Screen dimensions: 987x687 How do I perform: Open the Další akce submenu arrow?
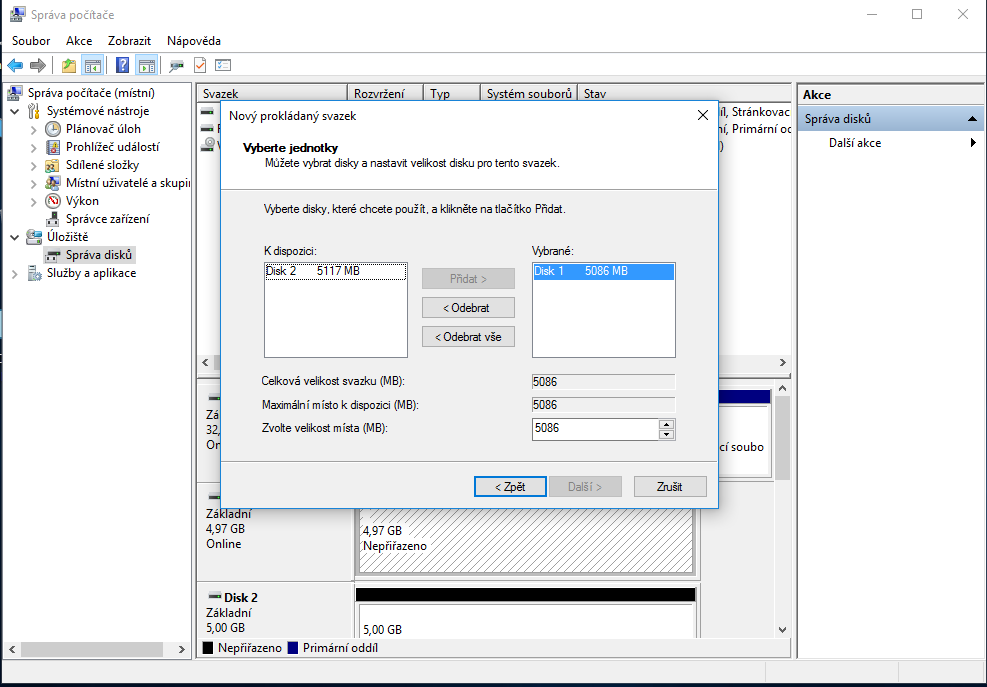[973, 143]
